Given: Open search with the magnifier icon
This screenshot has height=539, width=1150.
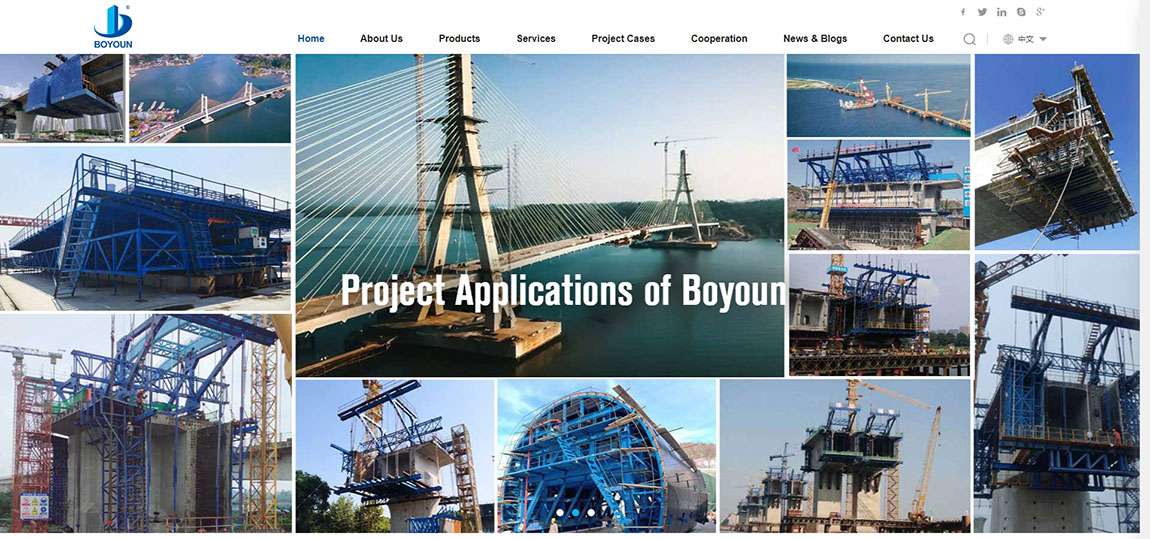Looking at the screenshot, I should tap(969, 39).
